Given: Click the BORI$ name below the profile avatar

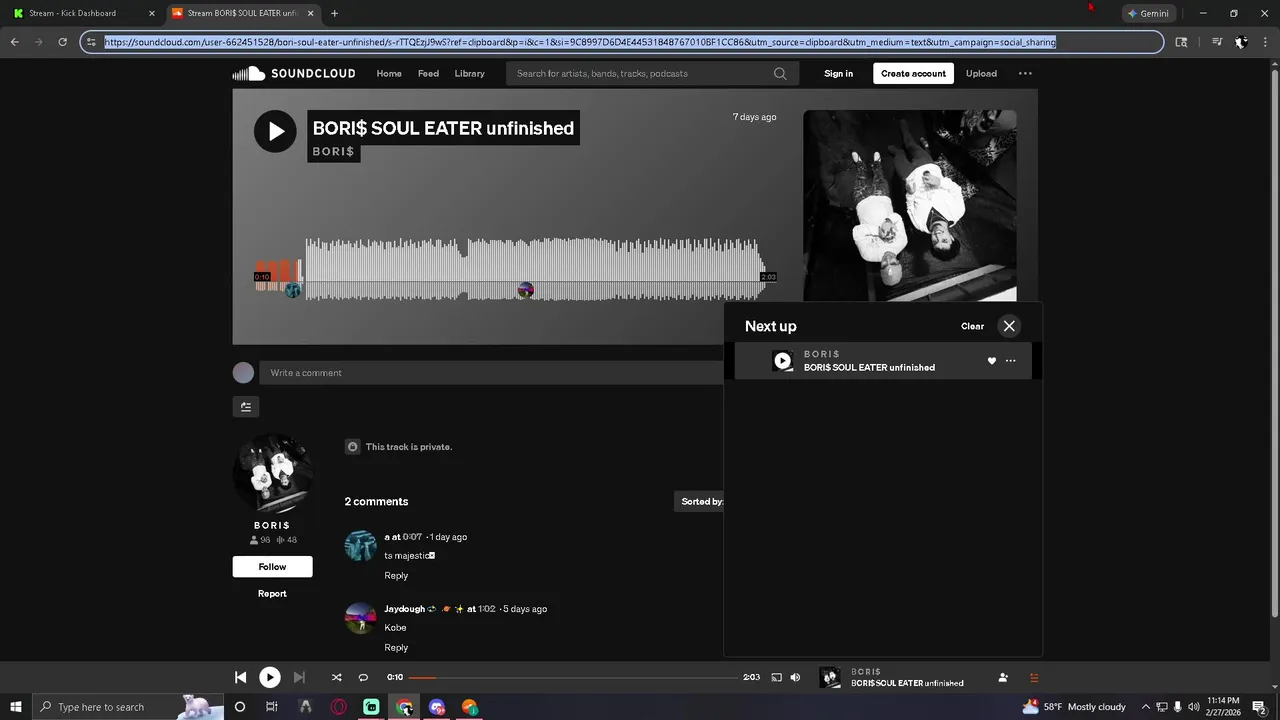Looking at the screenshot, I should [x=272, y=525].
